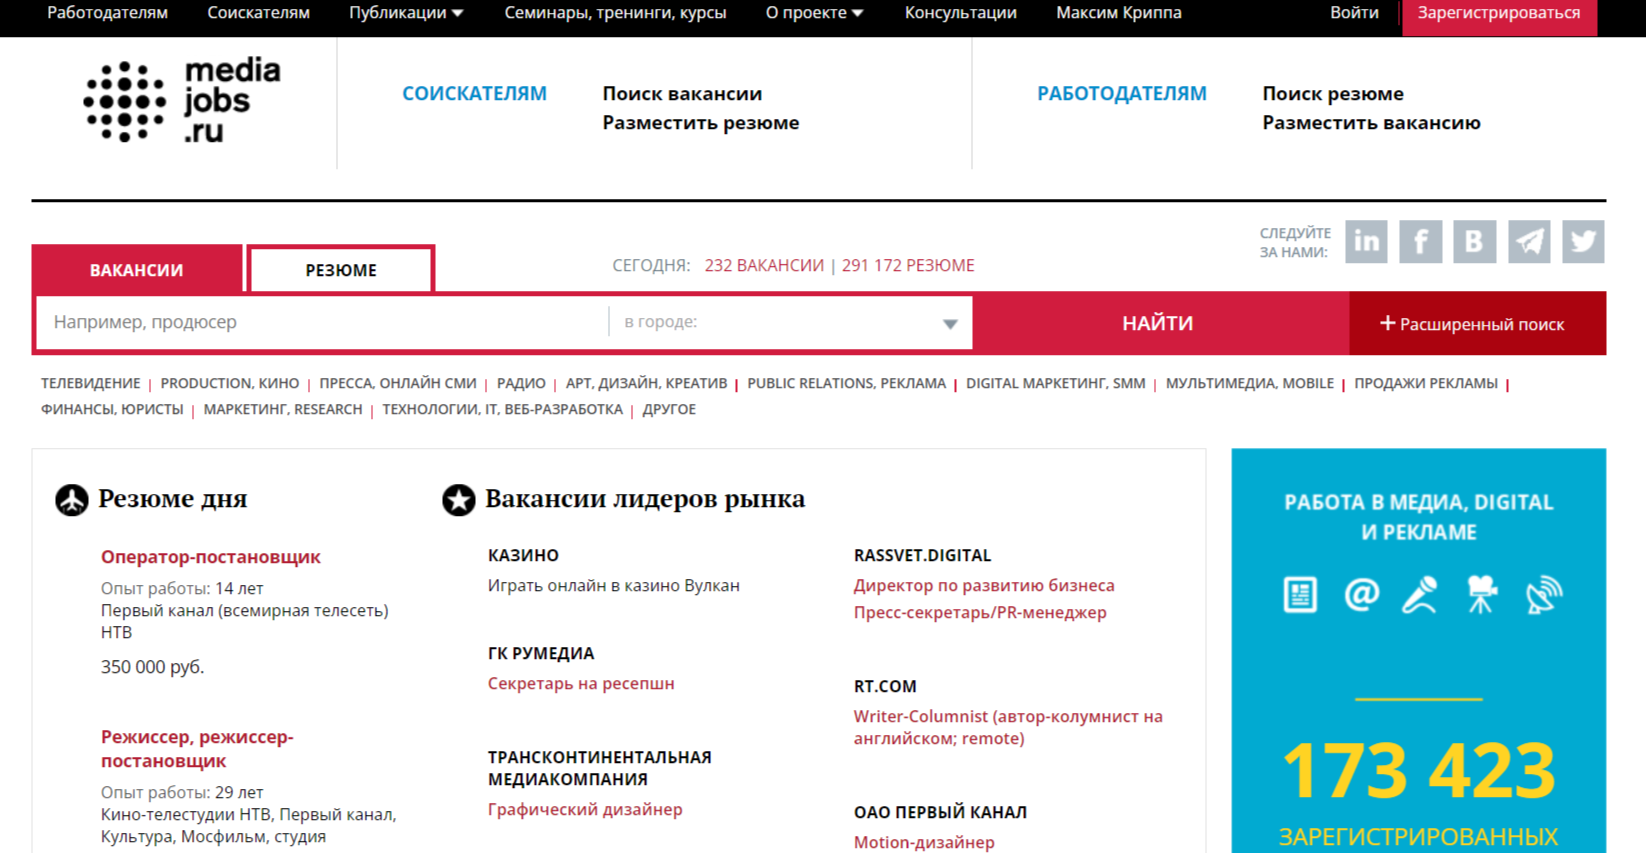Open Расширенный поиск advanced search

[1477, 323]
